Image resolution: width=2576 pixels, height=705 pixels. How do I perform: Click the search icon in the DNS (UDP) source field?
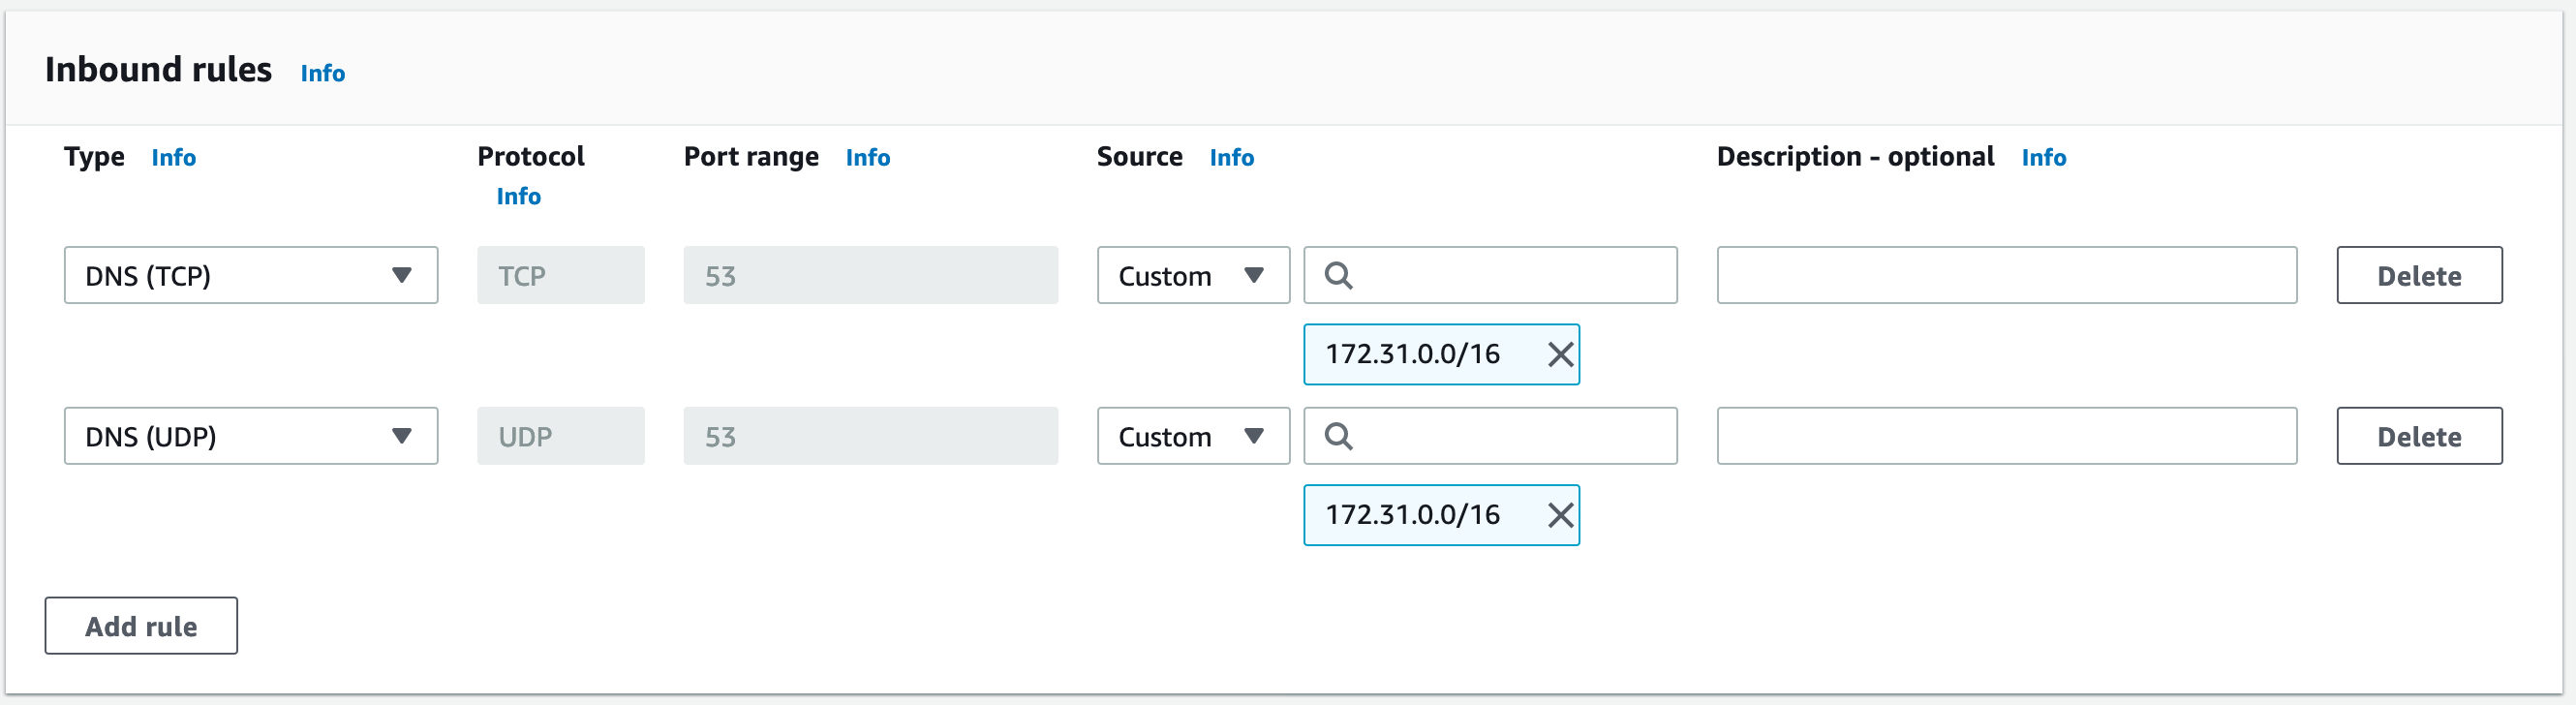pyautogui.click(x=1338, y=436)
